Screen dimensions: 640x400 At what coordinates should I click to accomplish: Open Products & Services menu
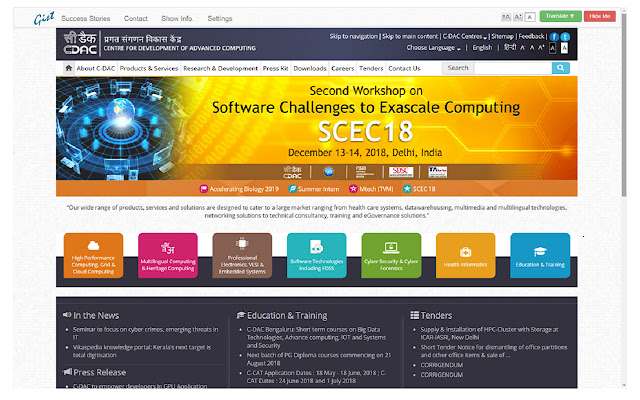pos(149,68)
